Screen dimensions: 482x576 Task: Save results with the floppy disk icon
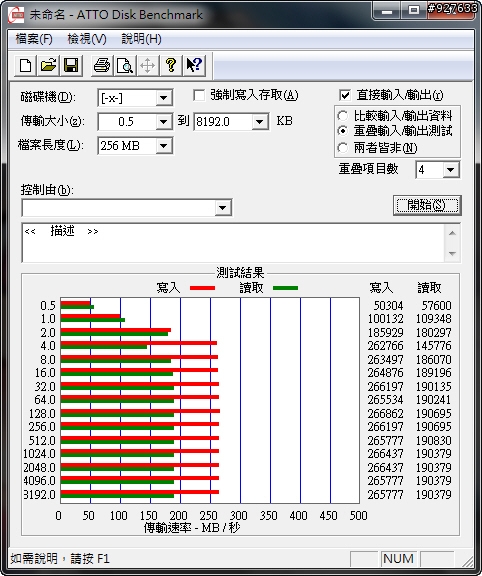click(x=71, y=66)
